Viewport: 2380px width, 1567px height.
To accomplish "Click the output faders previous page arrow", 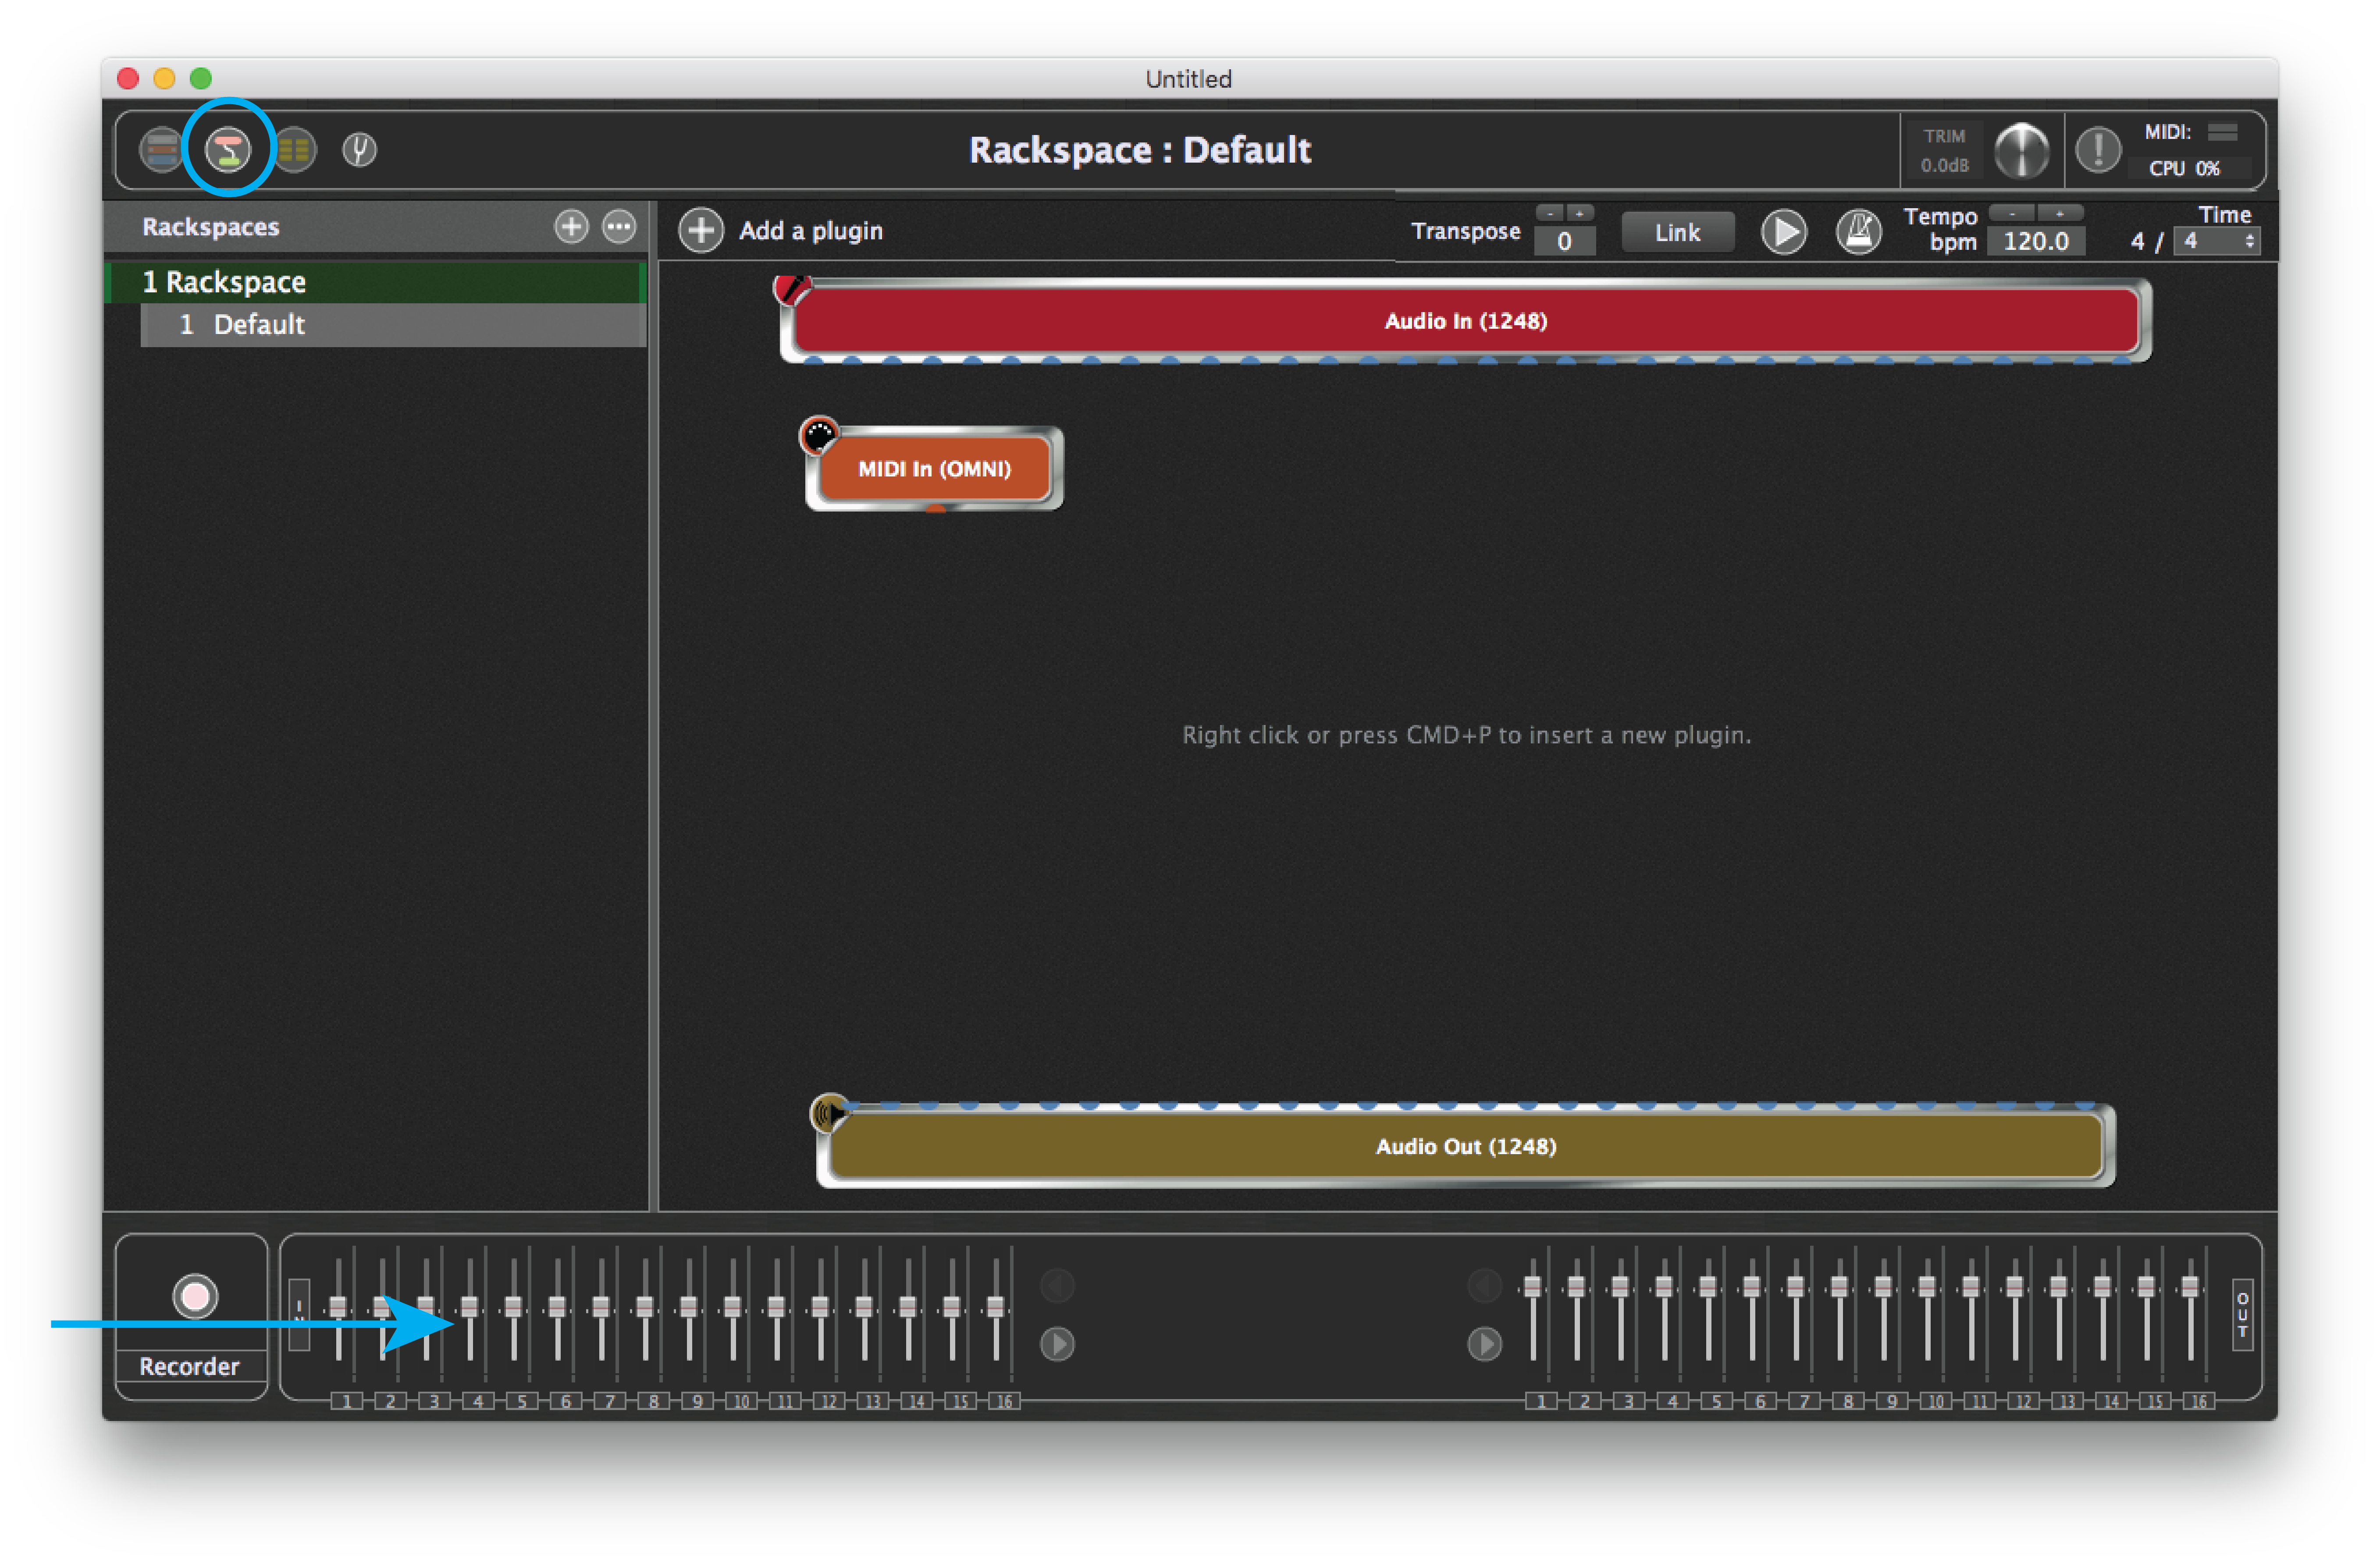I will 1484,1285.
